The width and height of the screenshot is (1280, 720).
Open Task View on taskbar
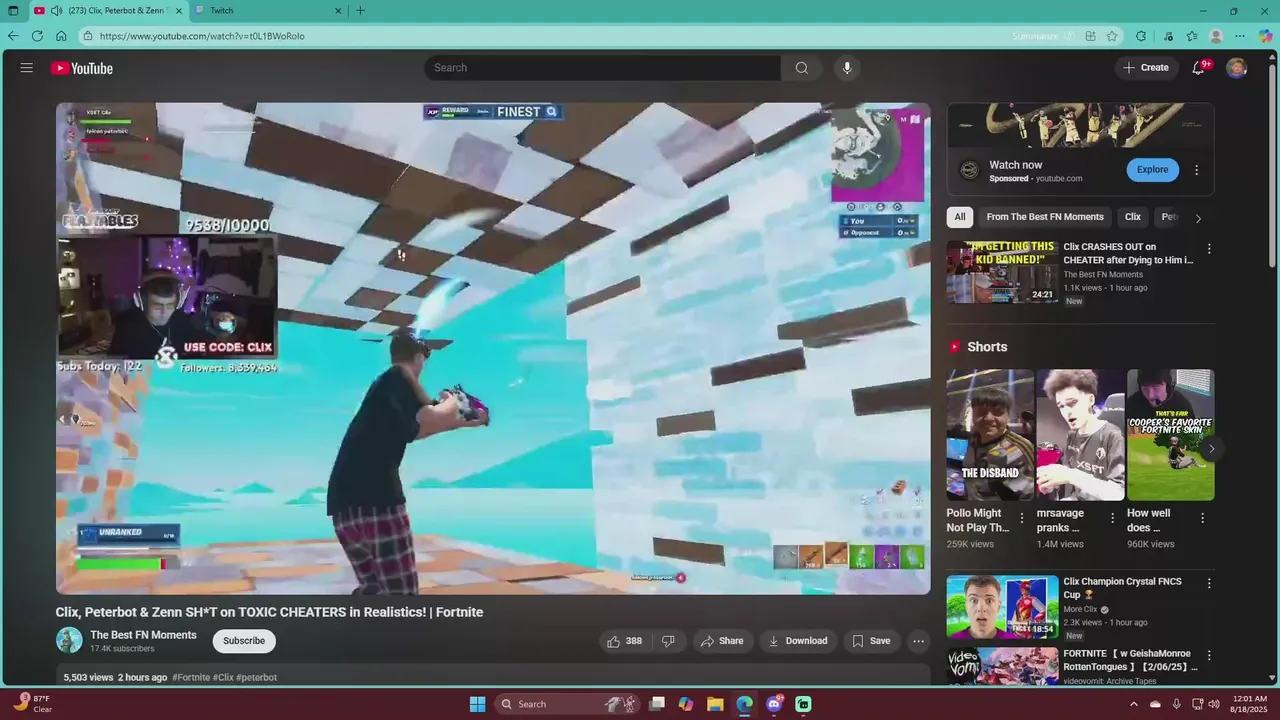click(657, 704)
